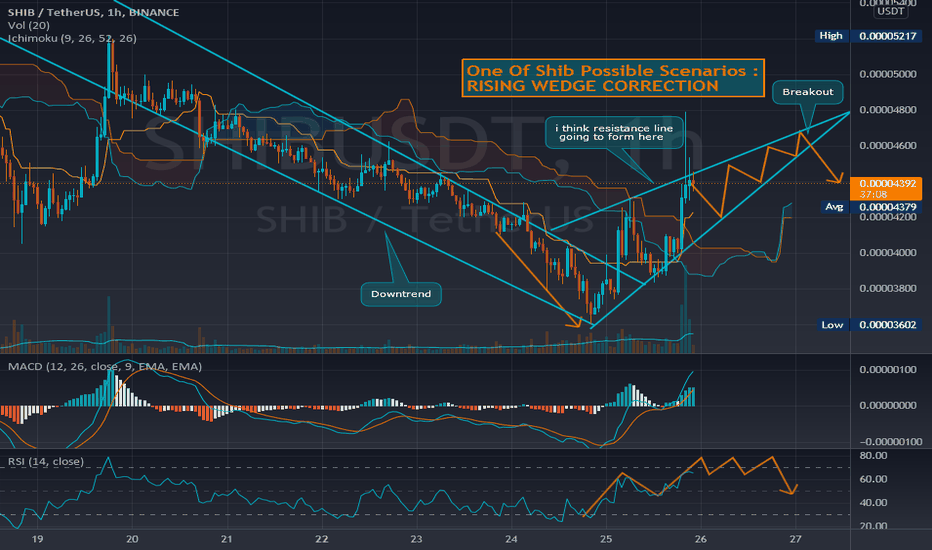Click the 0.00004600 price axis value

(888, 146)
